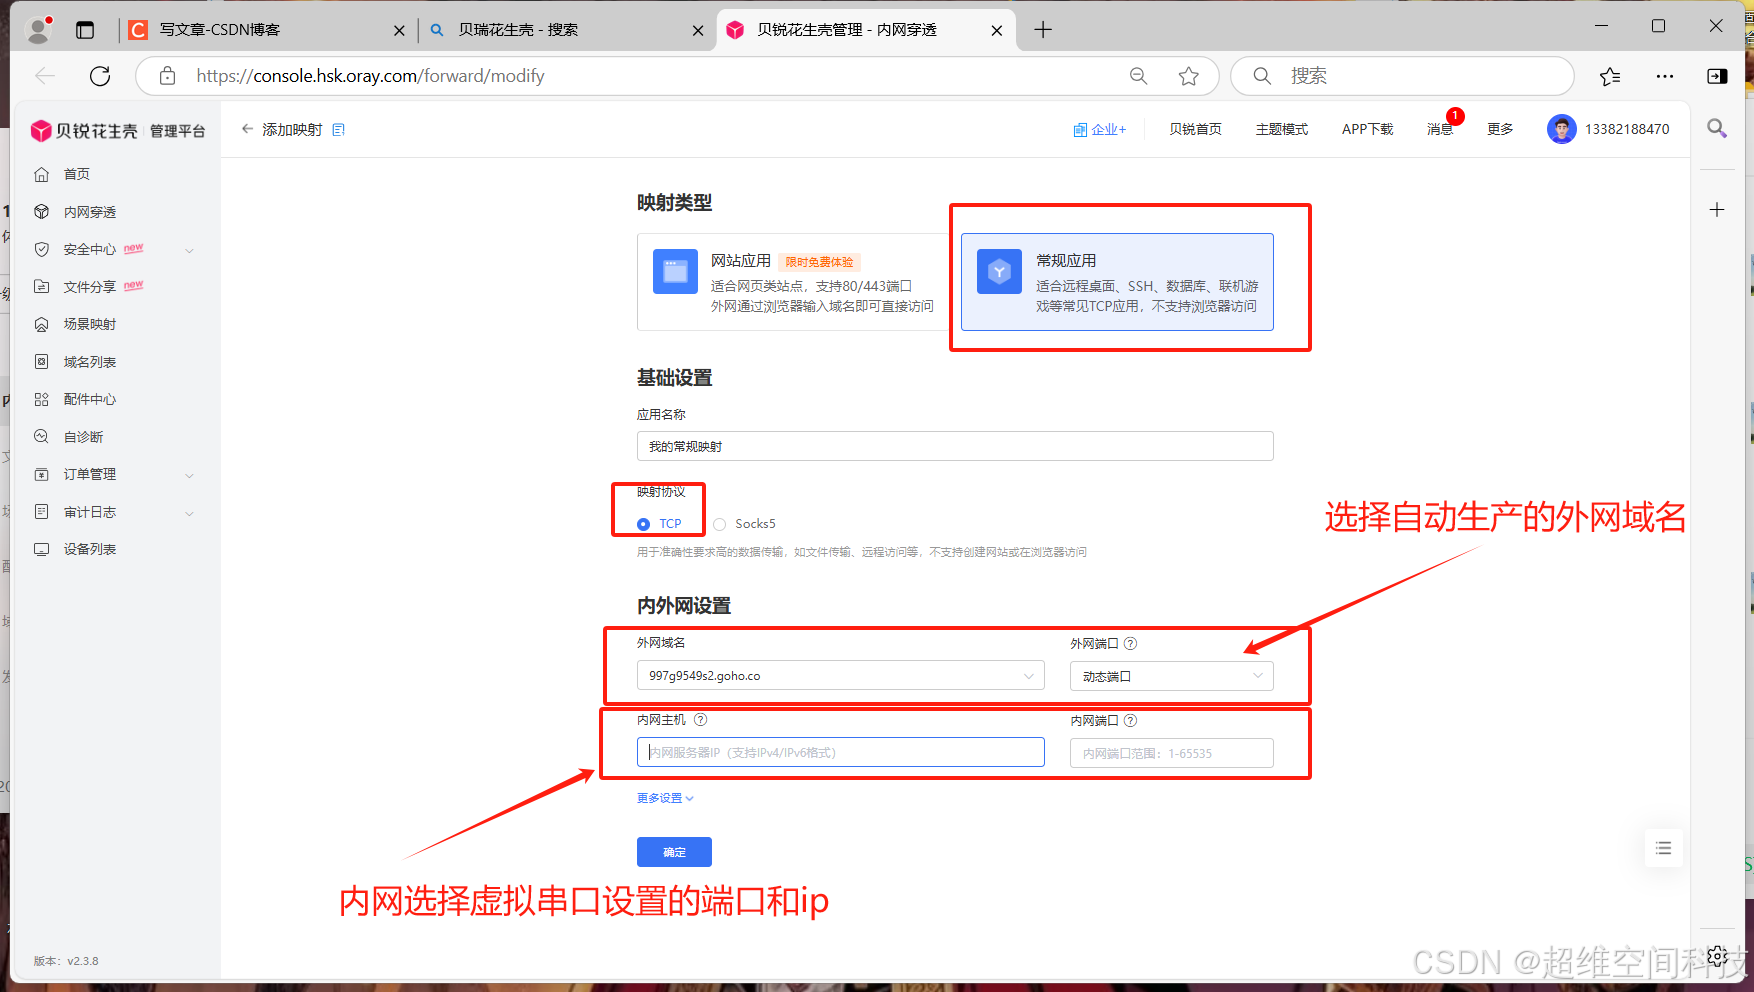Open browser sidebar settings gear
Screen dimensions: 1754x992
(1717, 956)
